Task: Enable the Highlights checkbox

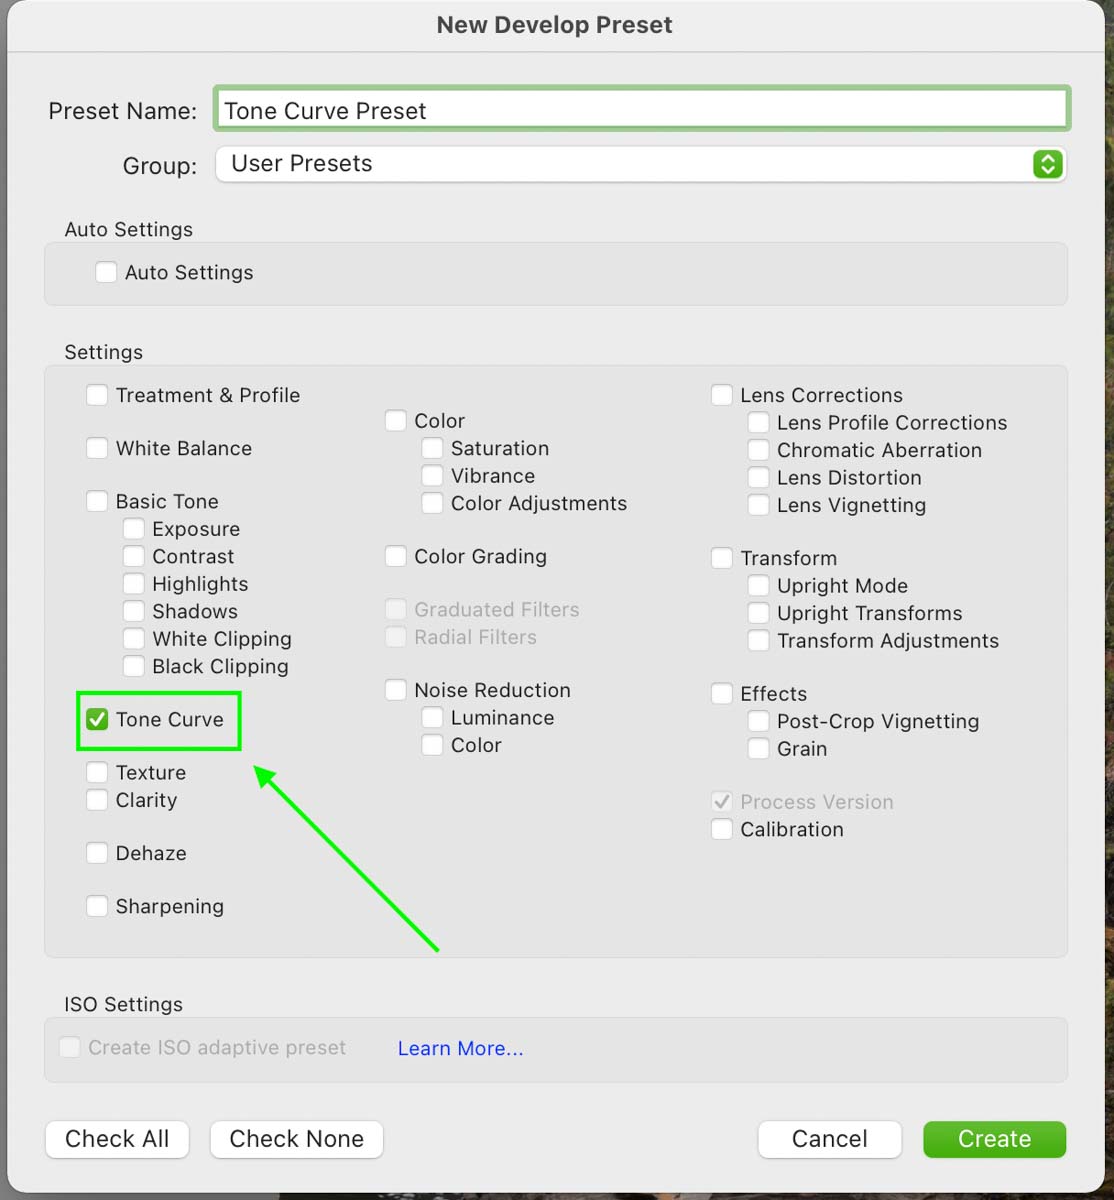Action: click(x=133, y=584)
